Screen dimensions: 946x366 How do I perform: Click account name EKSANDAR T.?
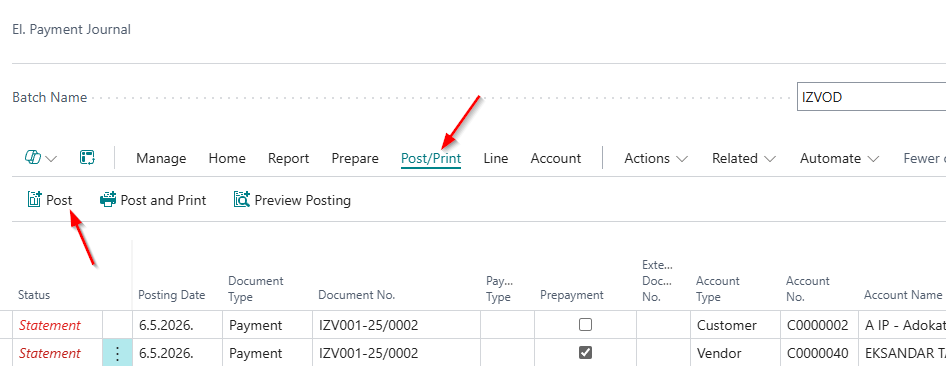click(905, 353)
